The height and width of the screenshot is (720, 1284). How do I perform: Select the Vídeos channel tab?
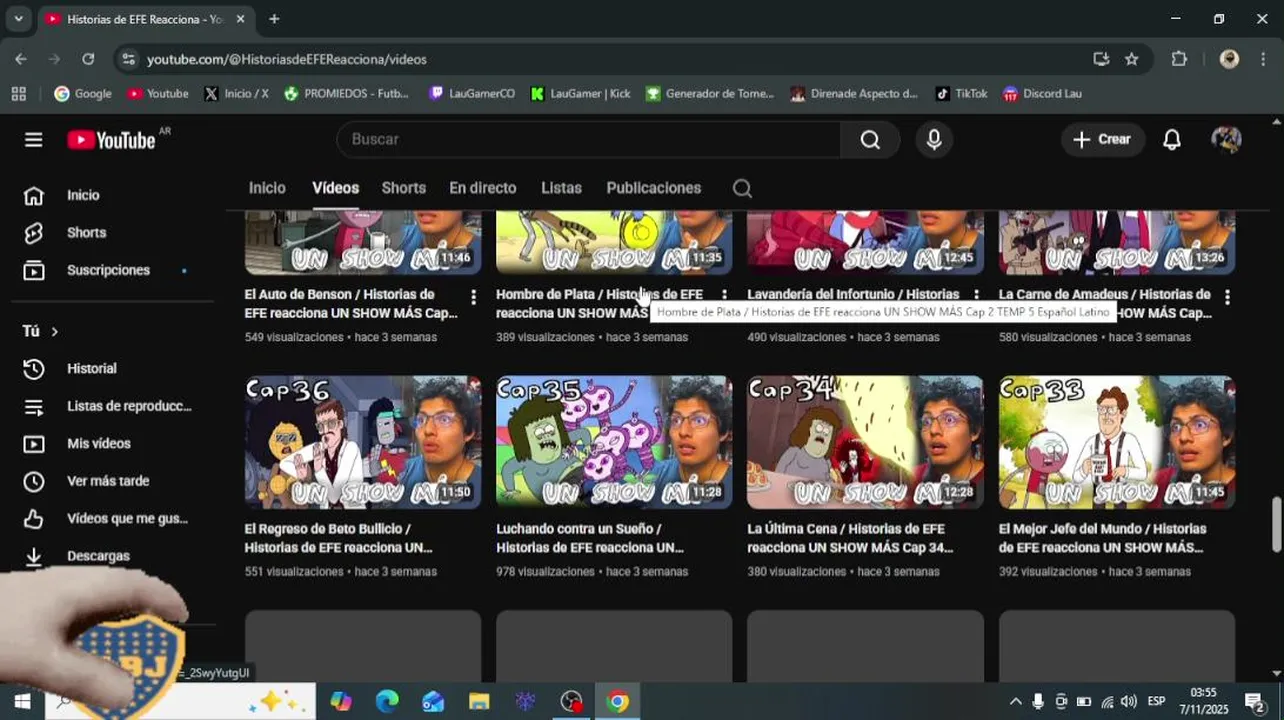tap(335, 188)
